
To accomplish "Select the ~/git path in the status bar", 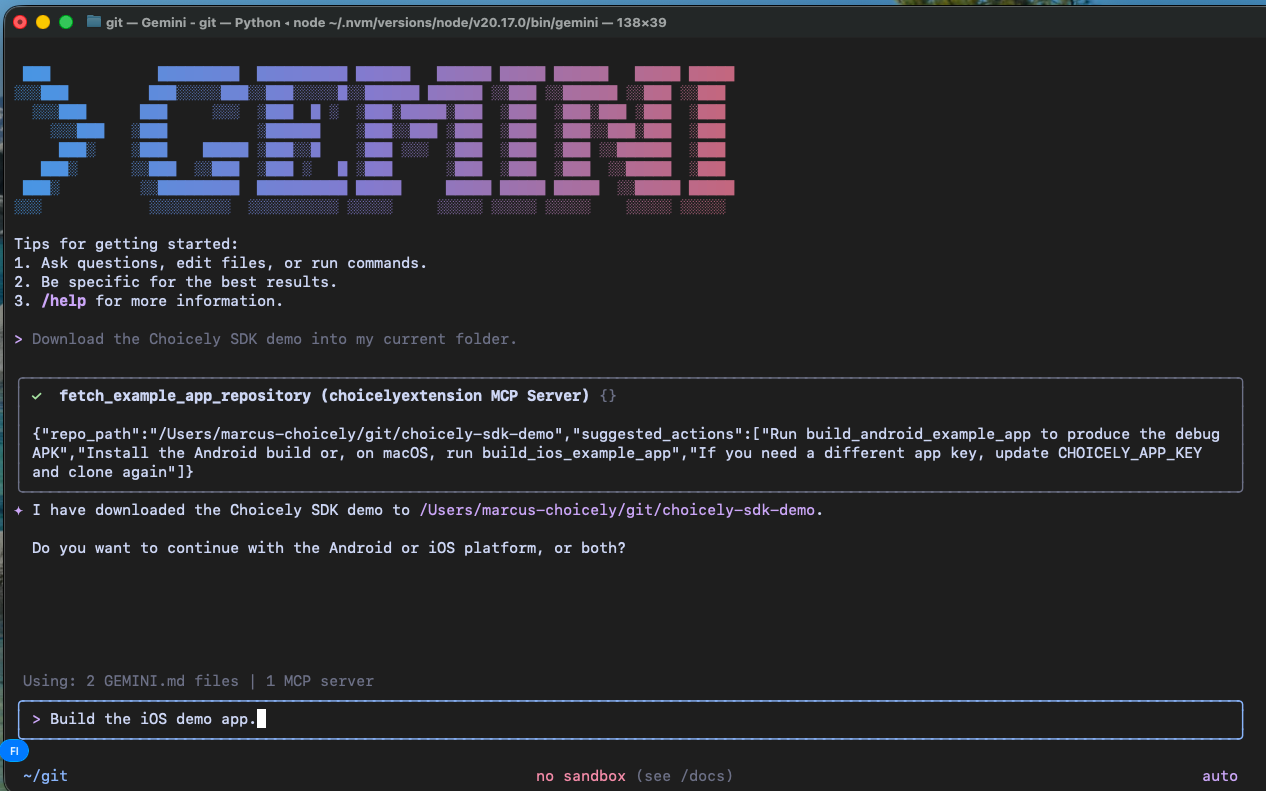I will tap(44, 775).
